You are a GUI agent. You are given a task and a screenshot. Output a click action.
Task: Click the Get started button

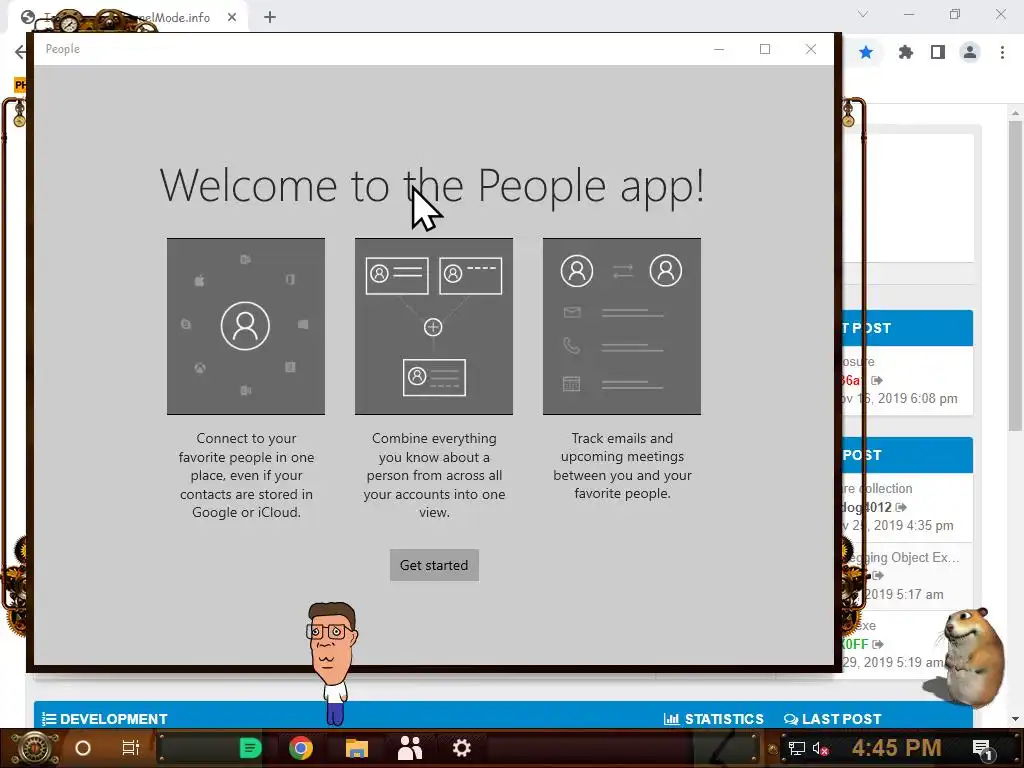434,565
